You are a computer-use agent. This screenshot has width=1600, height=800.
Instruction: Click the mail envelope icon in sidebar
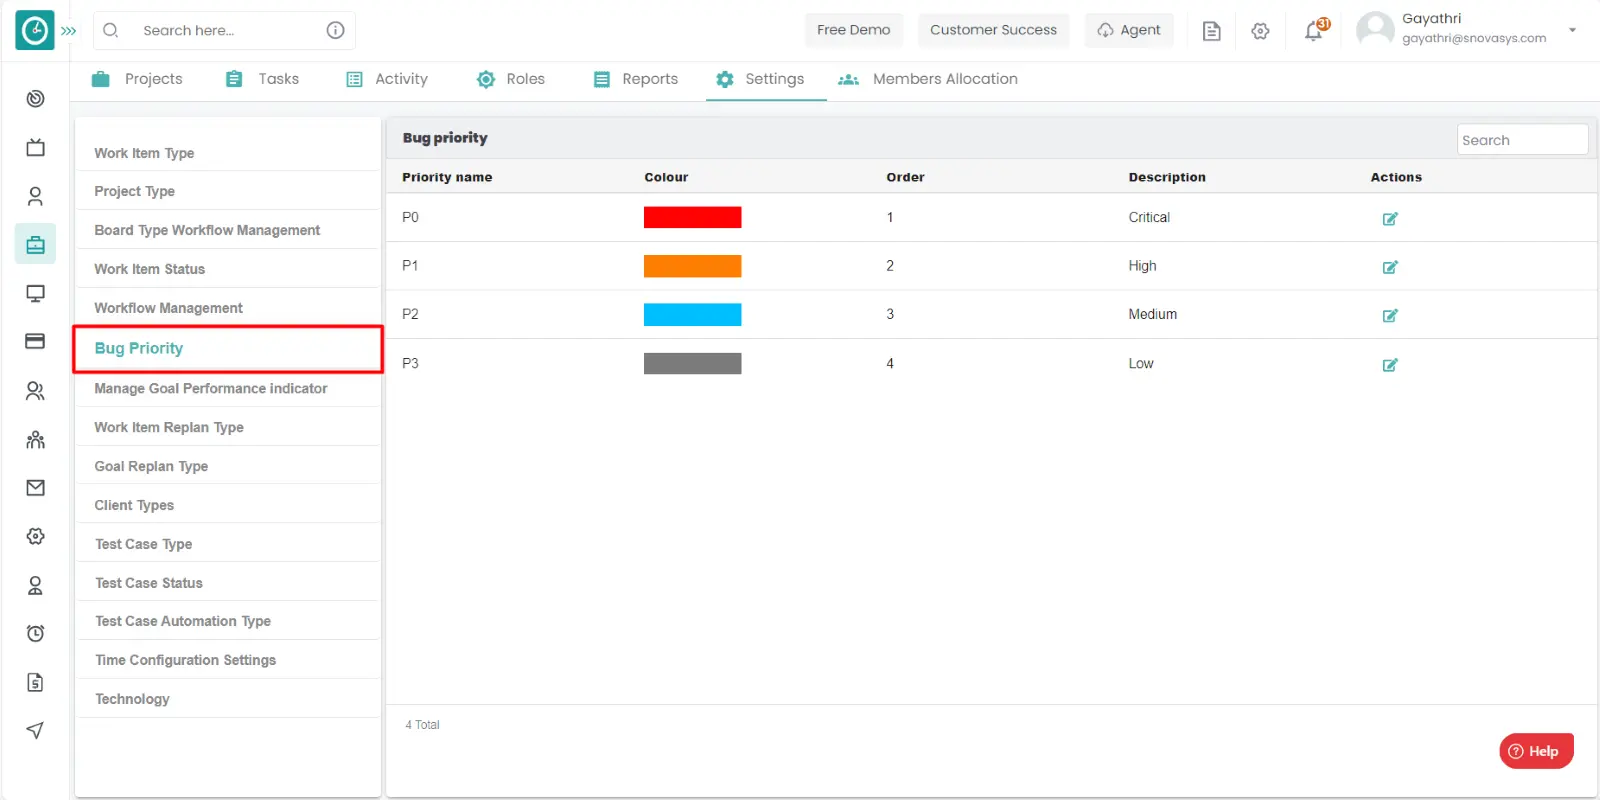tap(35, 488)
